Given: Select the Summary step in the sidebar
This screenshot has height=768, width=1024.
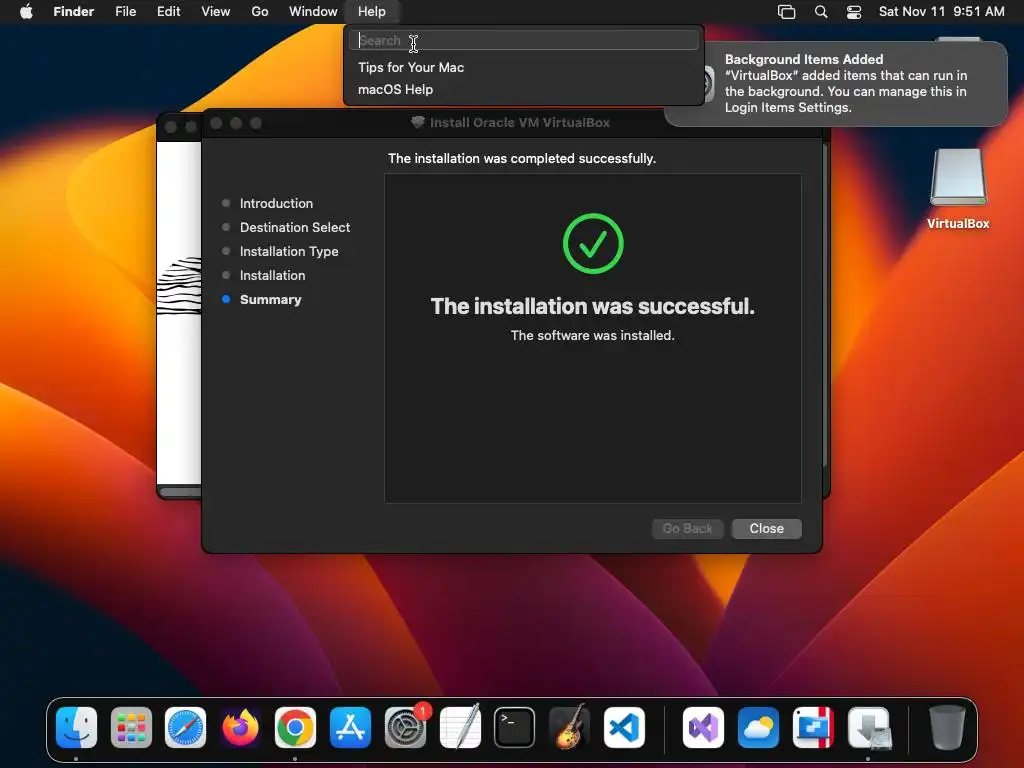Looking at the screenshot, I should (270, 300).
